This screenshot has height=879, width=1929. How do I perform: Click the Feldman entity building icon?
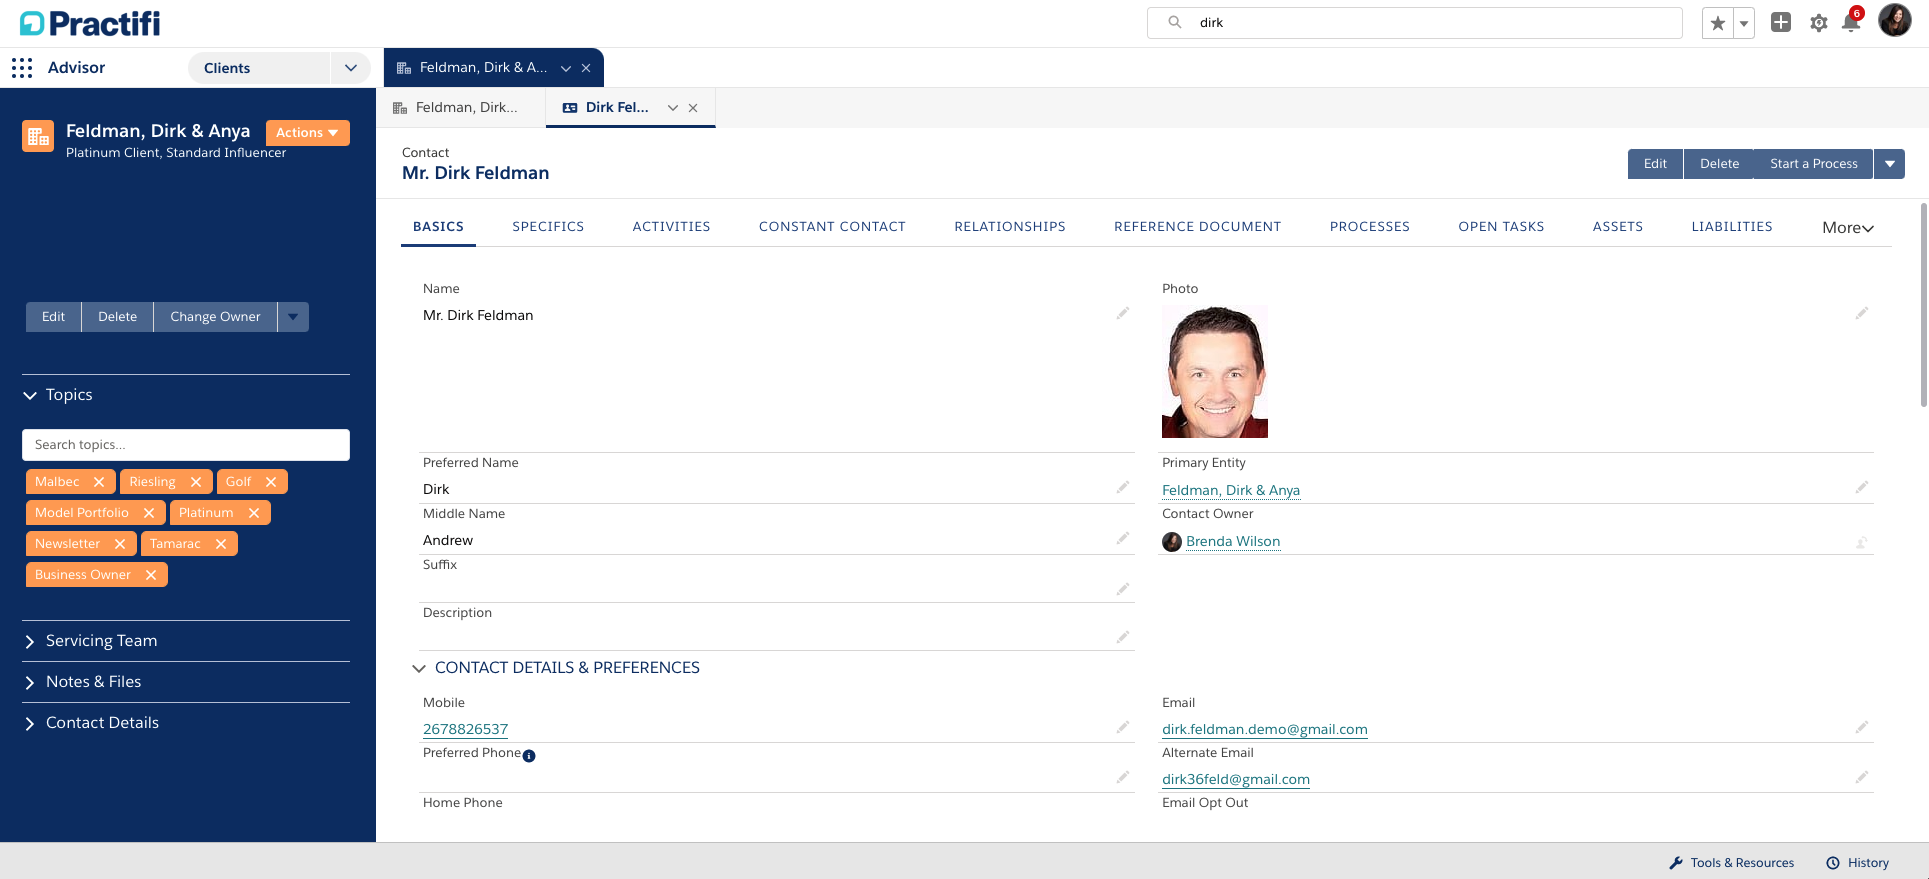[x=38, y=137]
